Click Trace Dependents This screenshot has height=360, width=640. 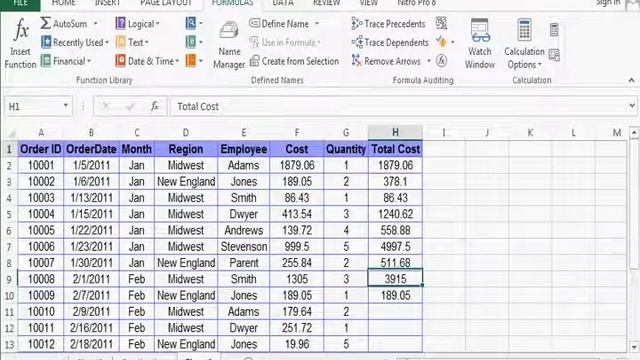[390, 42]
